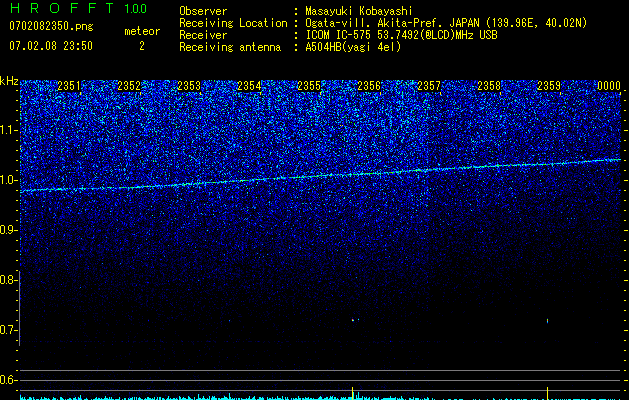The height and width of the screenshot is (400, 629).
Task: Click the 2353 time marker
Action: click(x=189, y=86)
